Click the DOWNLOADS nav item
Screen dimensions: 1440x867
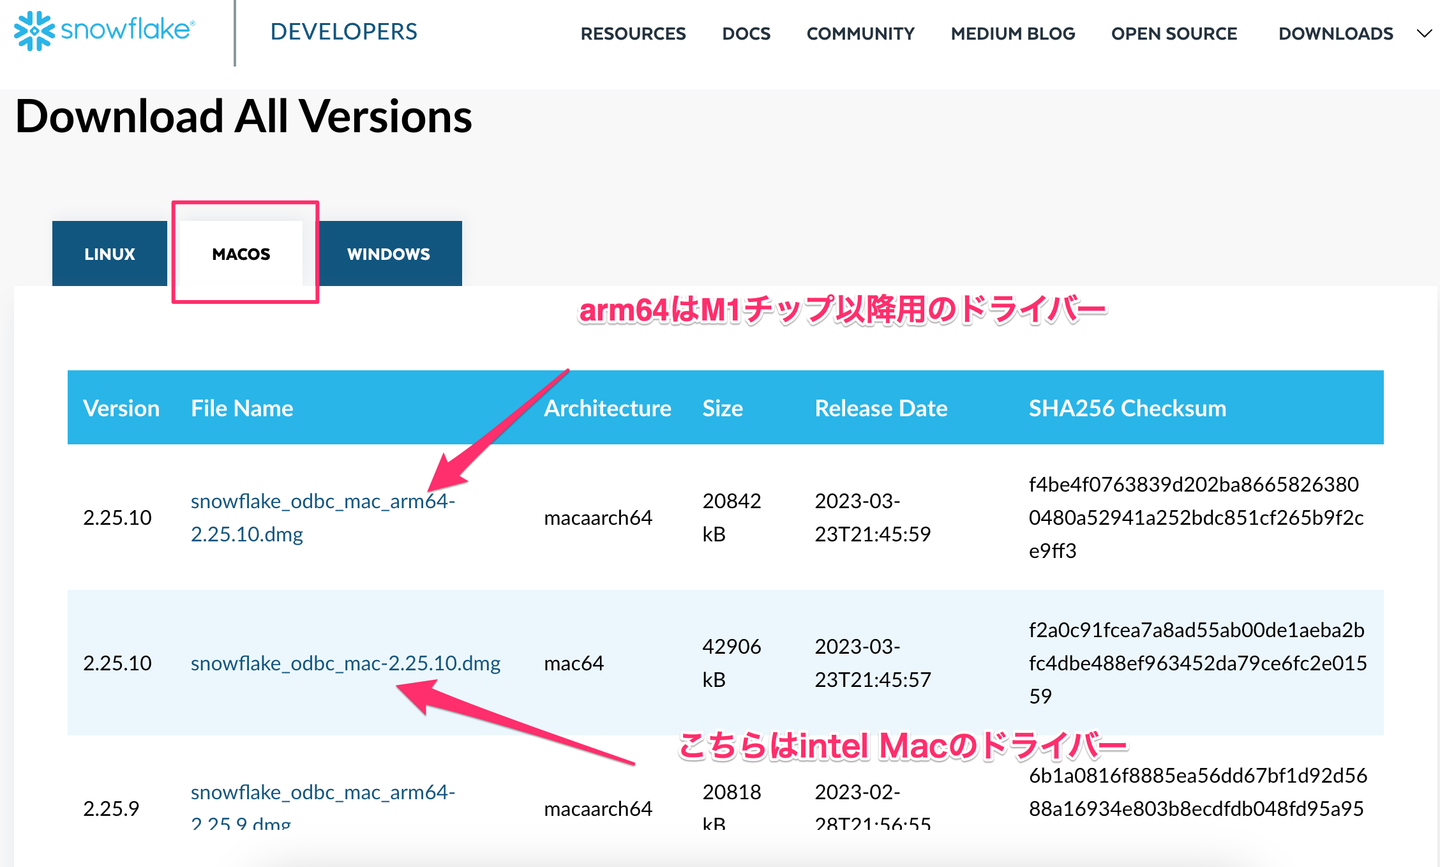pyautogui.click(x=1335, y=34)
